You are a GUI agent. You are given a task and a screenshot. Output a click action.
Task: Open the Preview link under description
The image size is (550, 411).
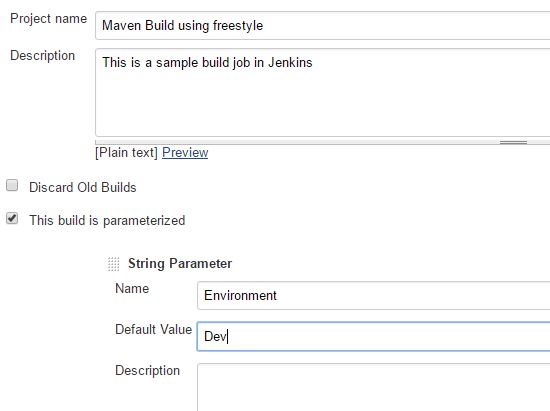pyautogui.click(x=185, y=153)
